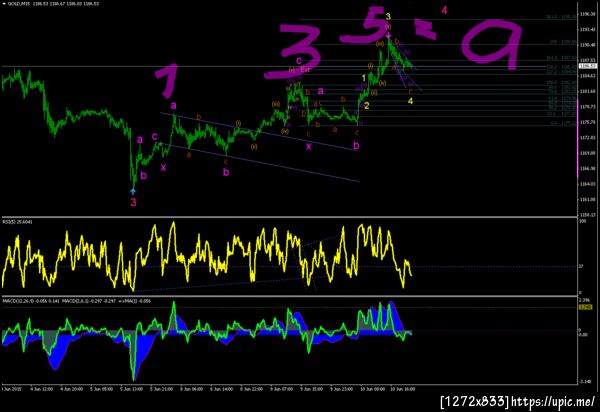Select the small pink wave label 4 at the top right

click(x=444, y=10)
